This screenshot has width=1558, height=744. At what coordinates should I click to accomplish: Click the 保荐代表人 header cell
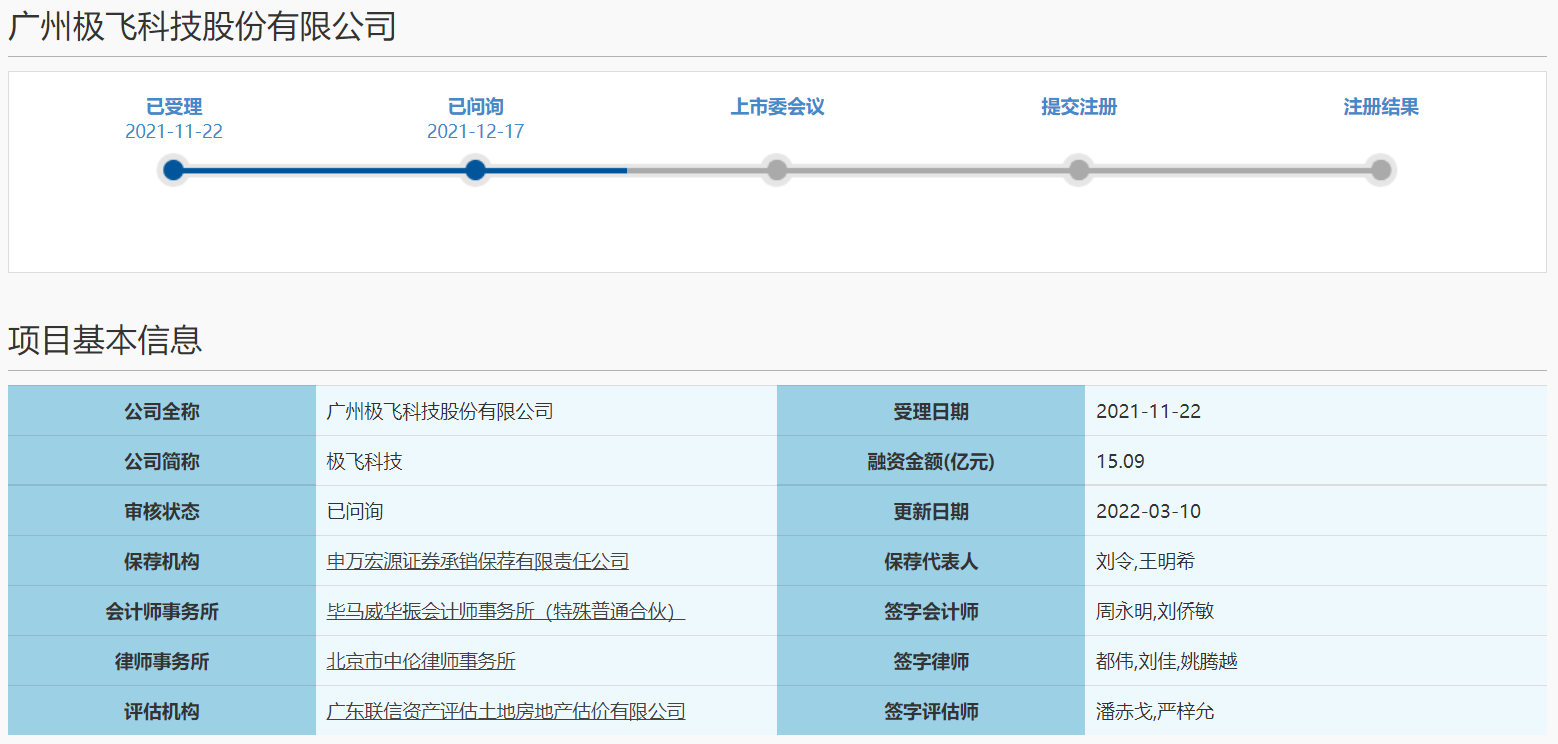(x=931, y=561)
